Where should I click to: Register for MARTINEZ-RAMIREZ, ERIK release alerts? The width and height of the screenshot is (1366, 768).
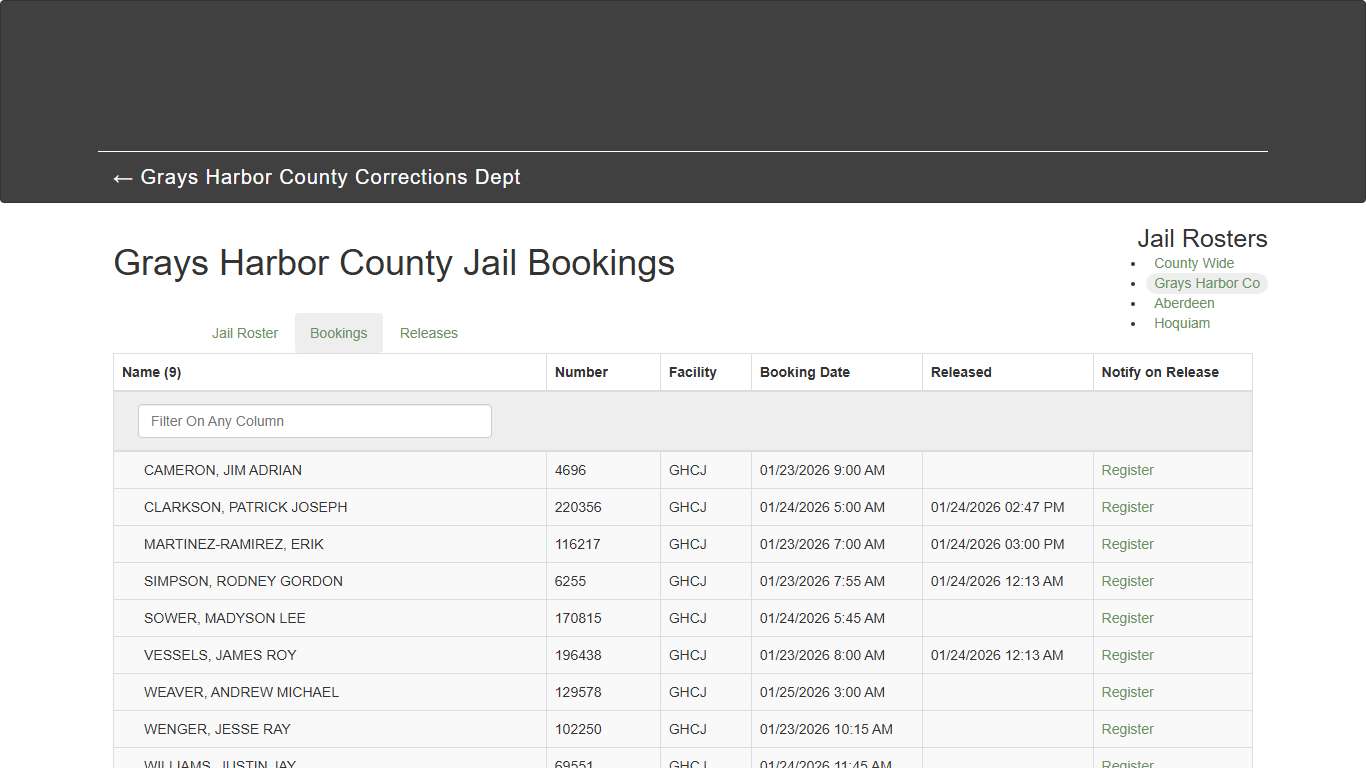pyautogui.click(x=1127, y=544)
